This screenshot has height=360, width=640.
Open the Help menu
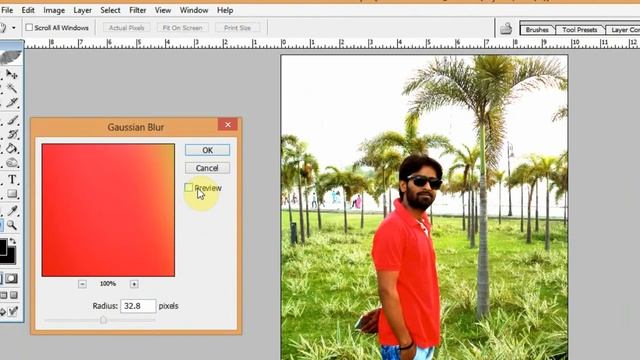coord(225,10)
